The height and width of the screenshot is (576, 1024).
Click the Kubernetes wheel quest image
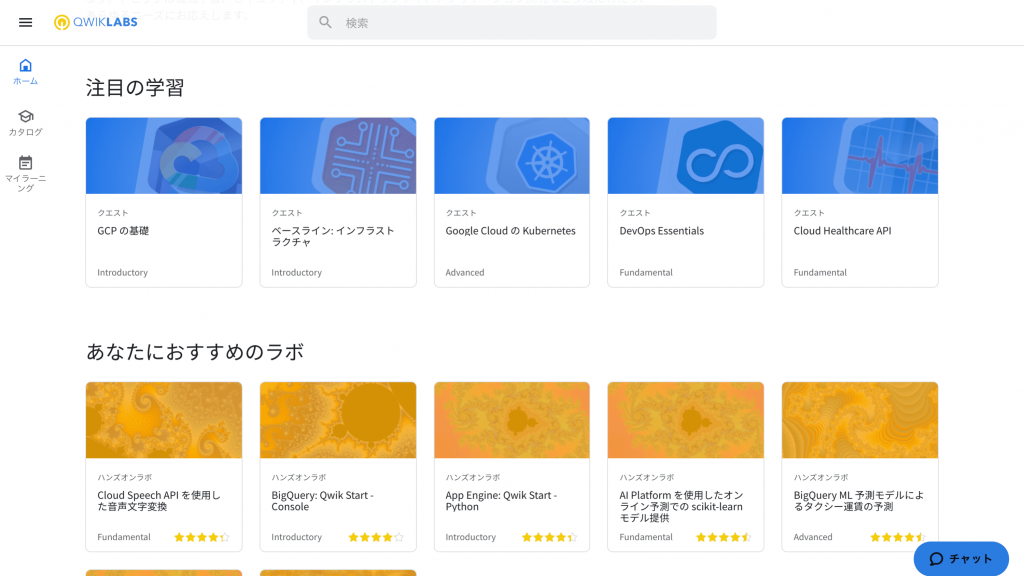[x=512, y=156]
